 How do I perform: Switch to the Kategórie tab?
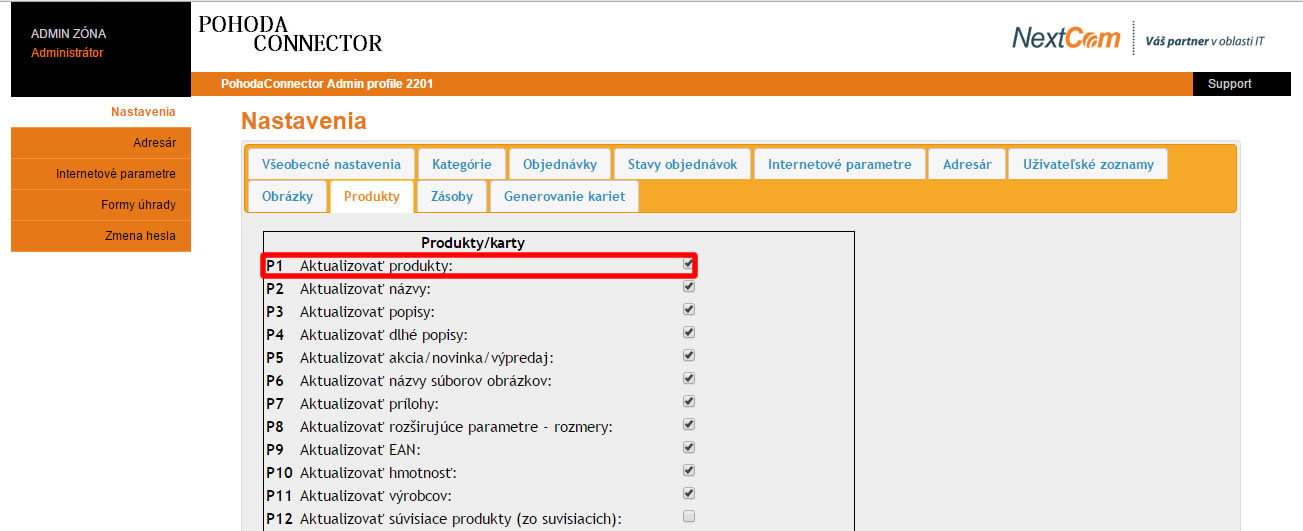(462, 164)
